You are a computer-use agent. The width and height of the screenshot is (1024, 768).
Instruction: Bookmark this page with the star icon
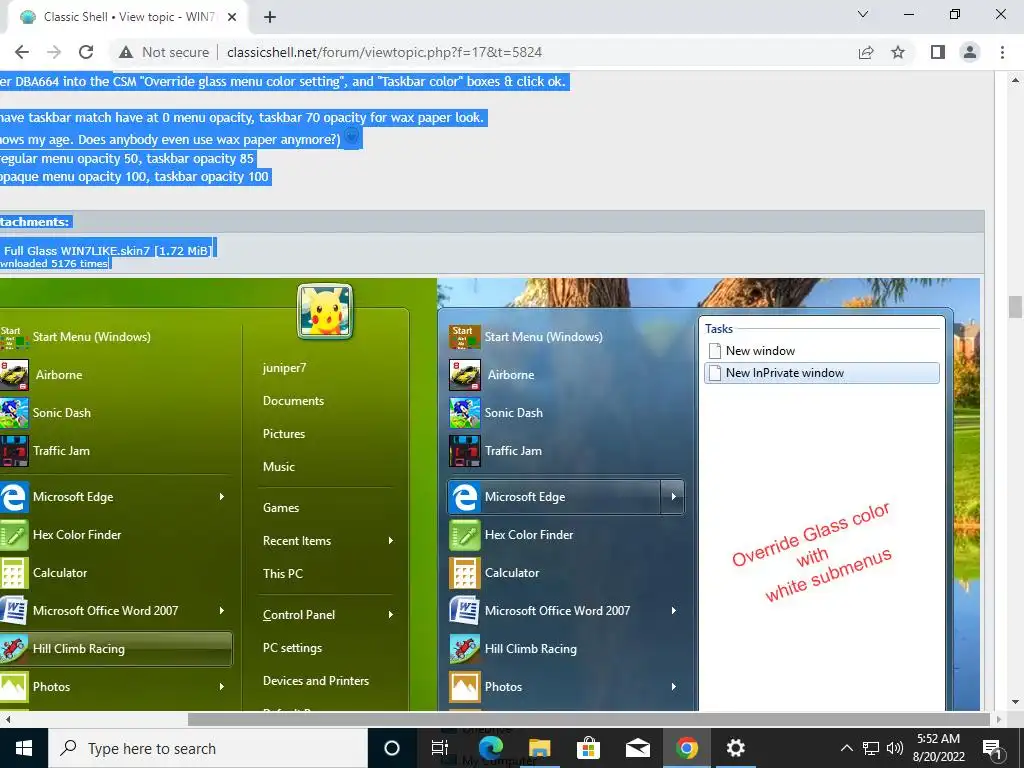click(898, 52)
